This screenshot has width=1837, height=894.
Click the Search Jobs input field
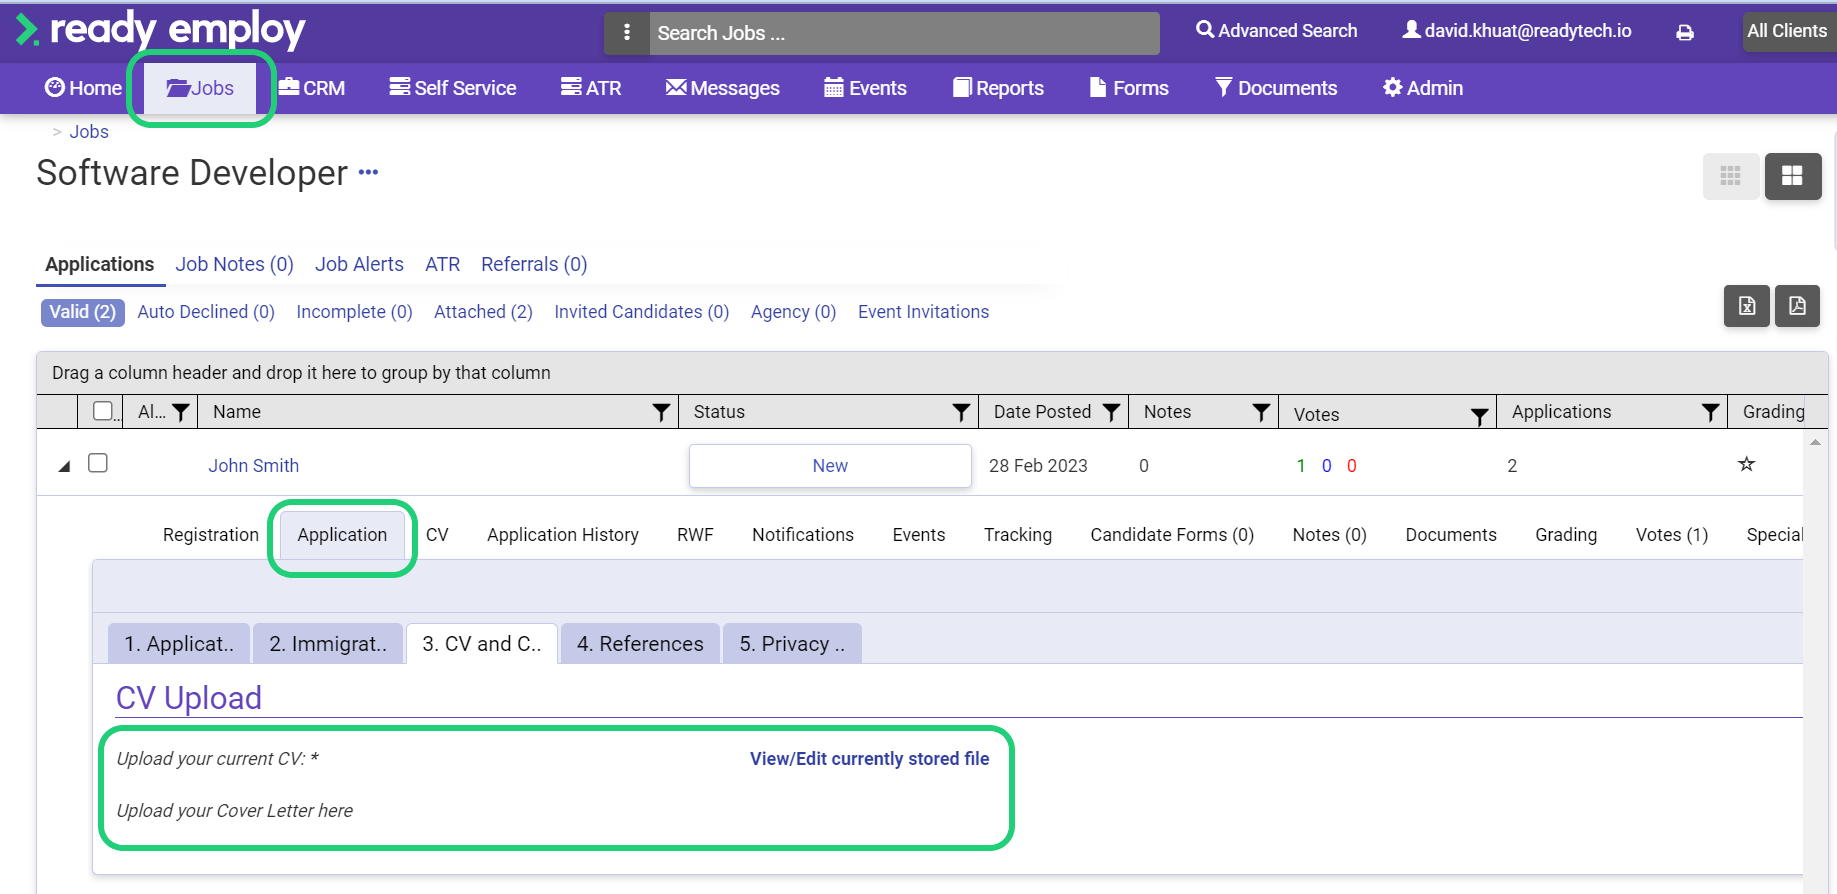coord(904,33)
